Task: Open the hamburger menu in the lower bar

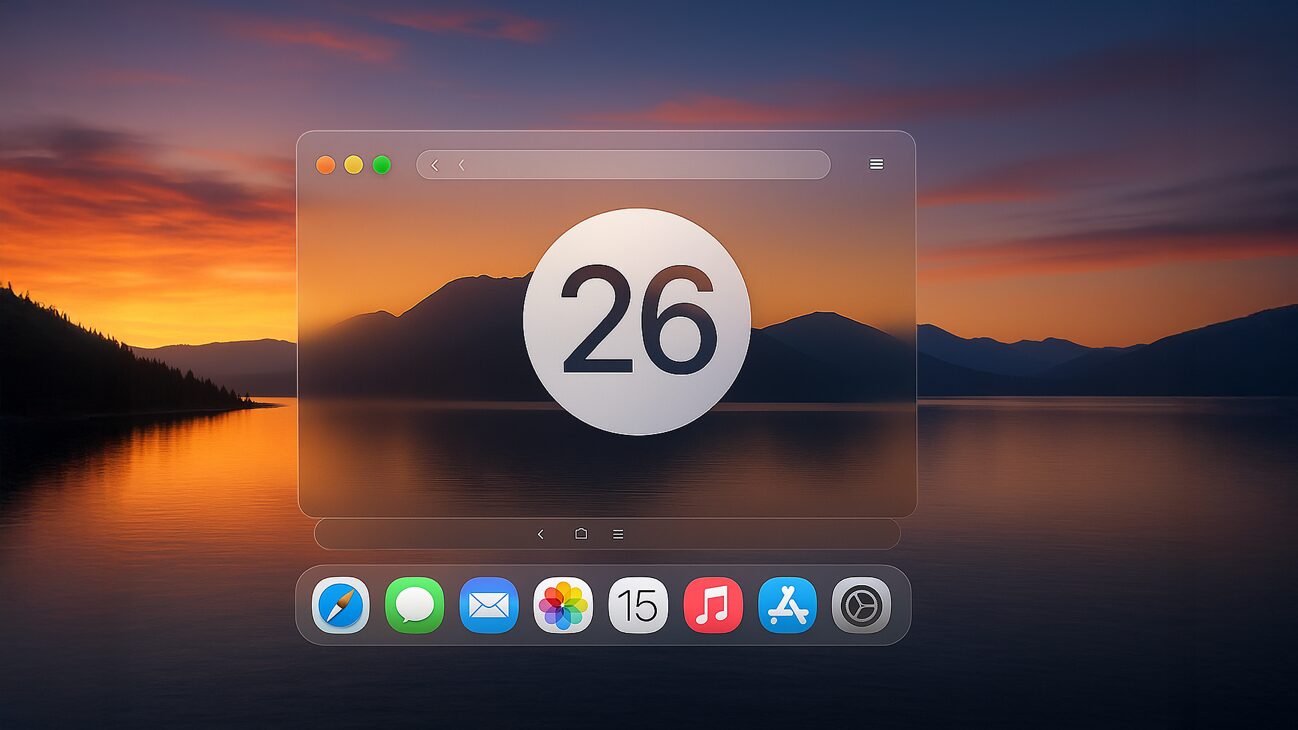Action: click(x=618, y=534)
